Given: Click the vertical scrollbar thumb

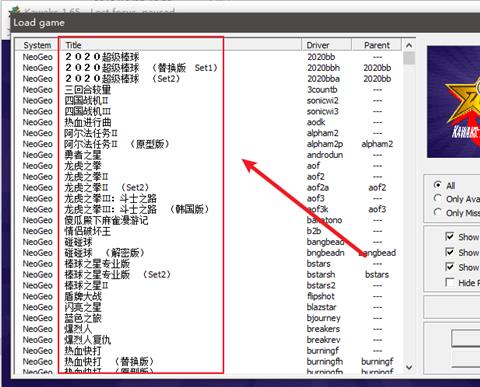Looking at the screenshot, I should [409, 58].
